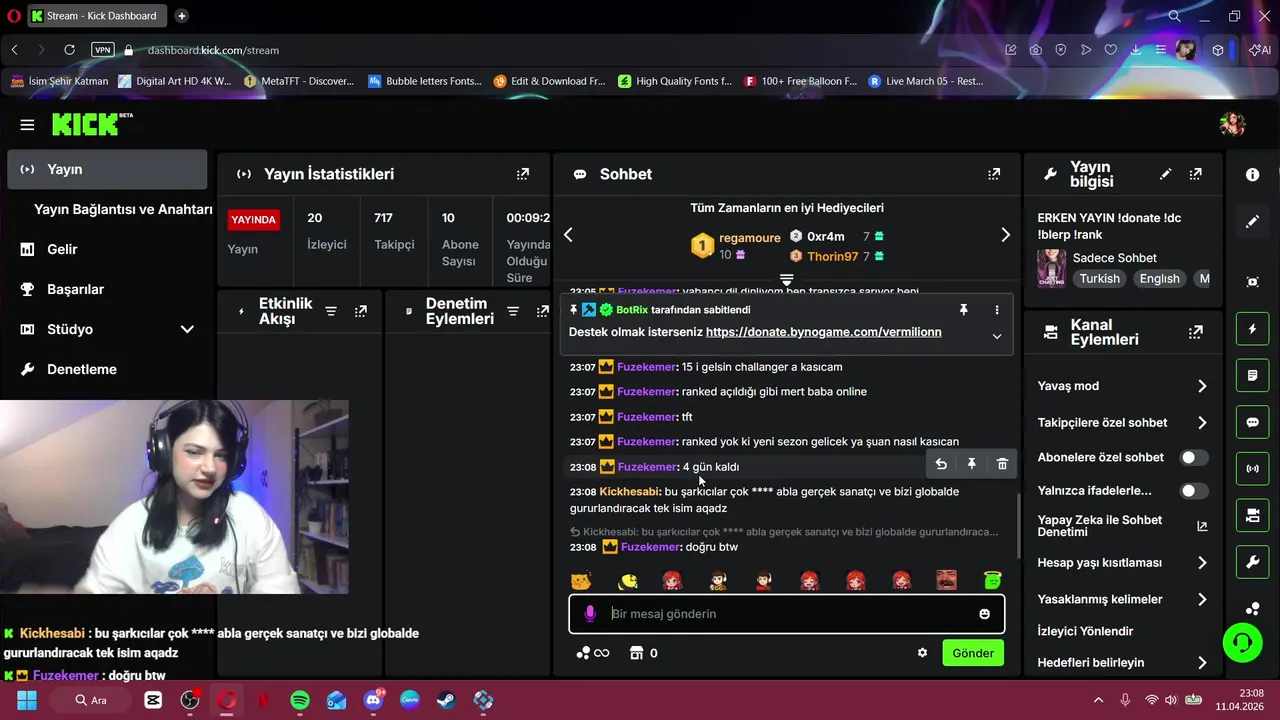Show next gifters leaderboard with right arrow
Screen dimensions: 1280x720
click(1005, 235)
